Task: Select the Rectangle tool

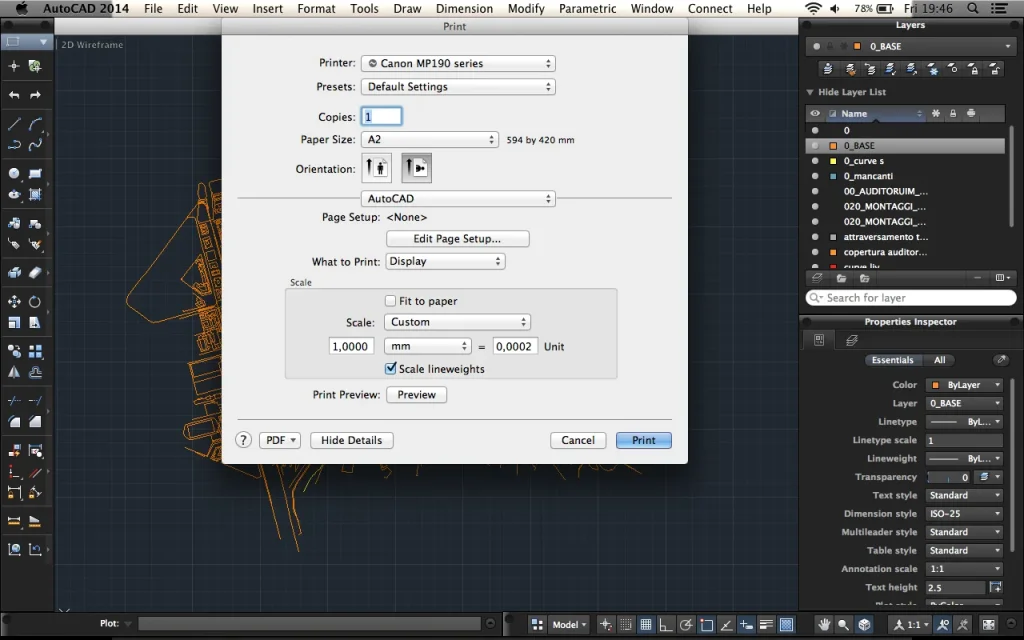Action: click(x=35, y=173)
